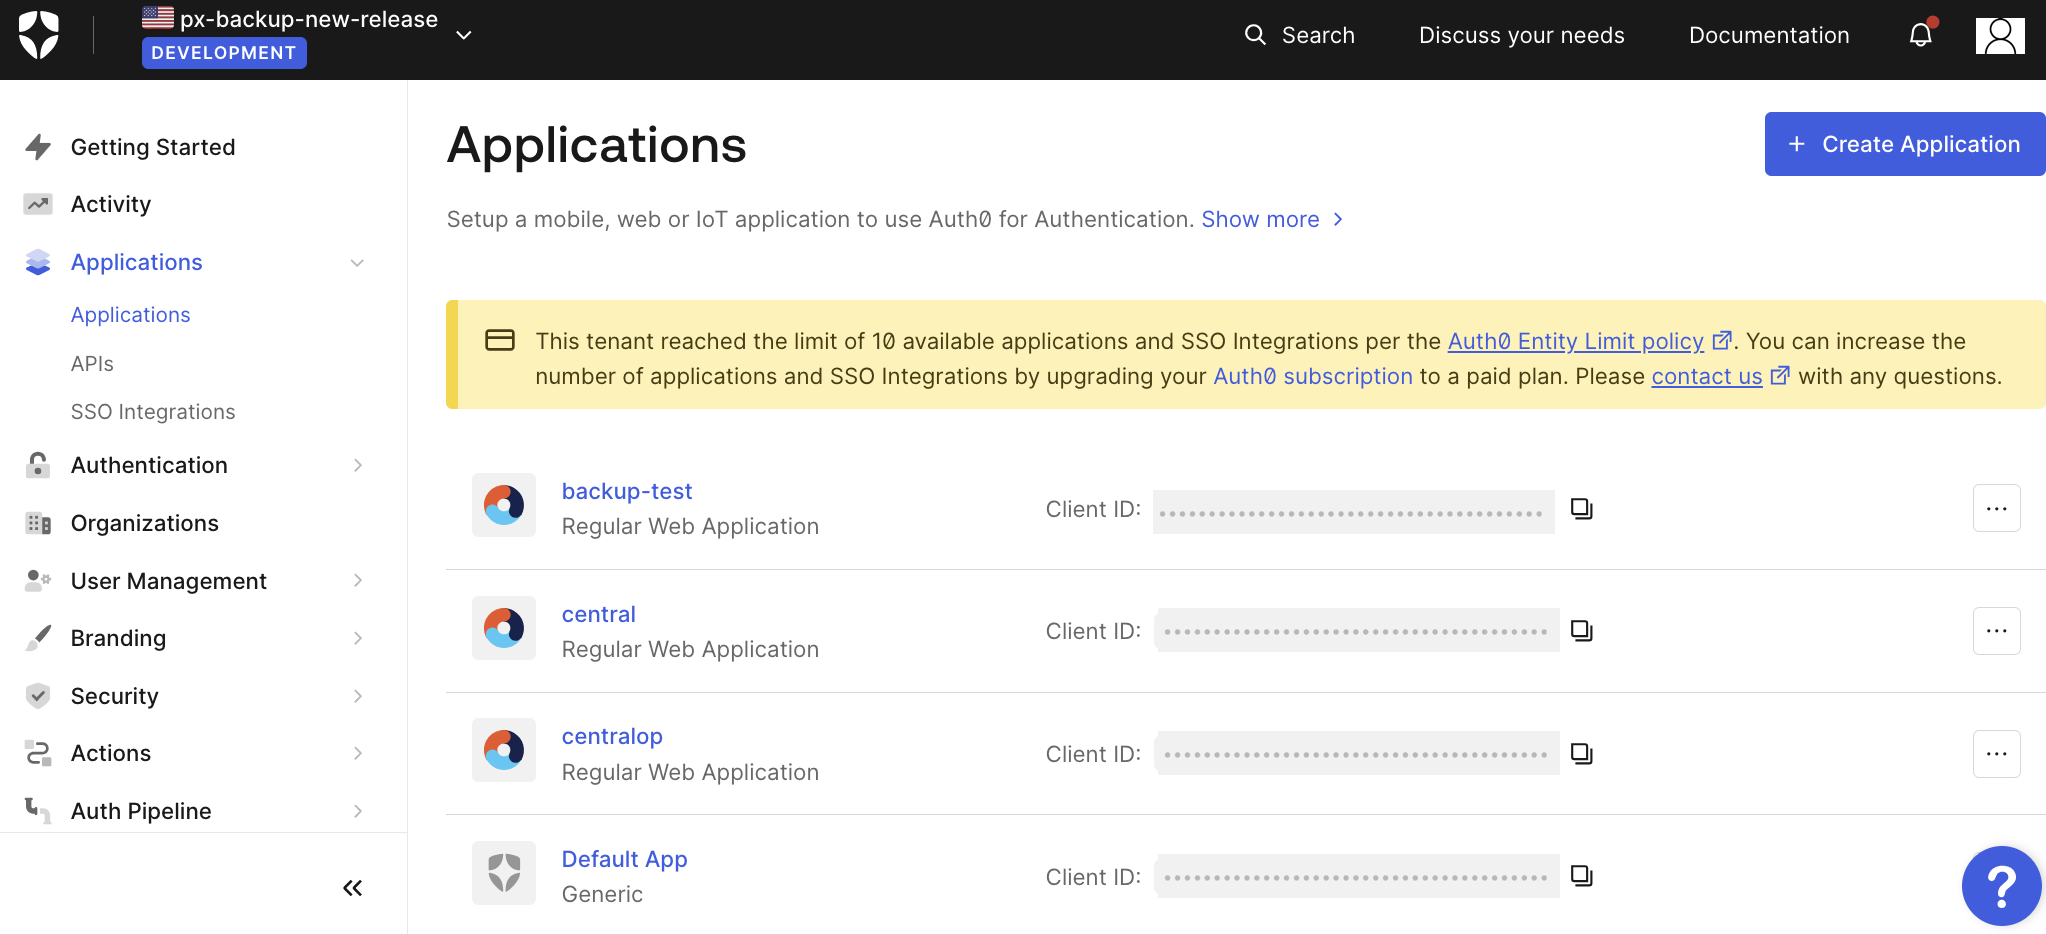Open the notifications bell

click(x=1920, y=36)
